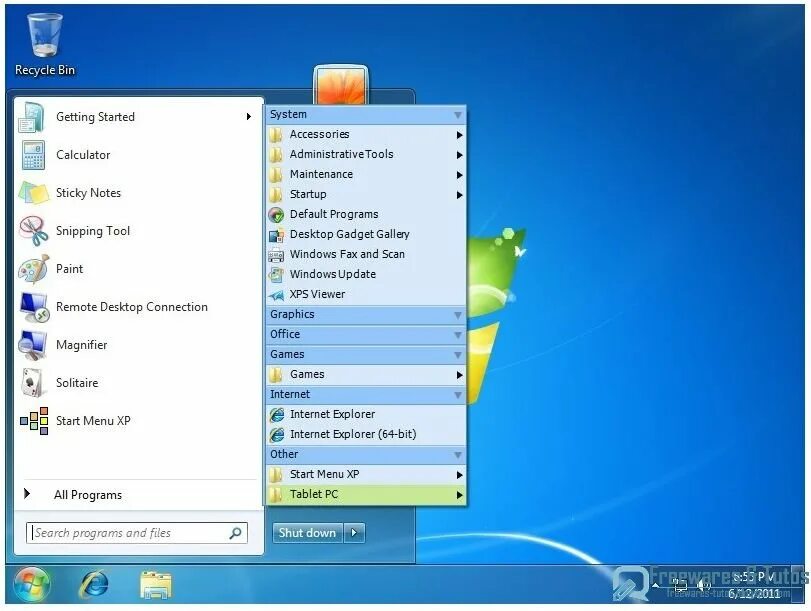Collapse the Internet group header
Viewport: 811px width, 611px height.
pyautogui.click(x=366, y=395)
